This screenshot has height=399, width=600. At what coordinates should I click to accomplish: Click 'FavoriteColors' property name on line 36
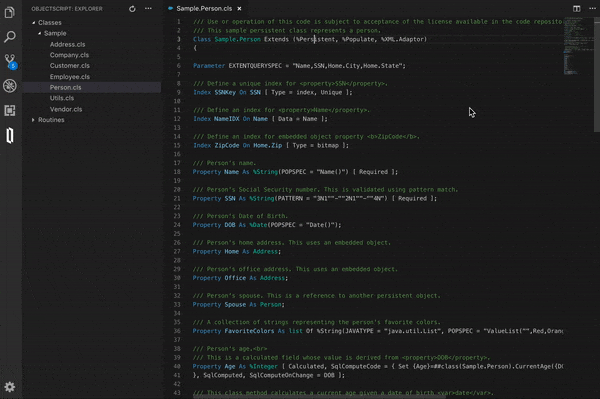[x=249, y=331]
